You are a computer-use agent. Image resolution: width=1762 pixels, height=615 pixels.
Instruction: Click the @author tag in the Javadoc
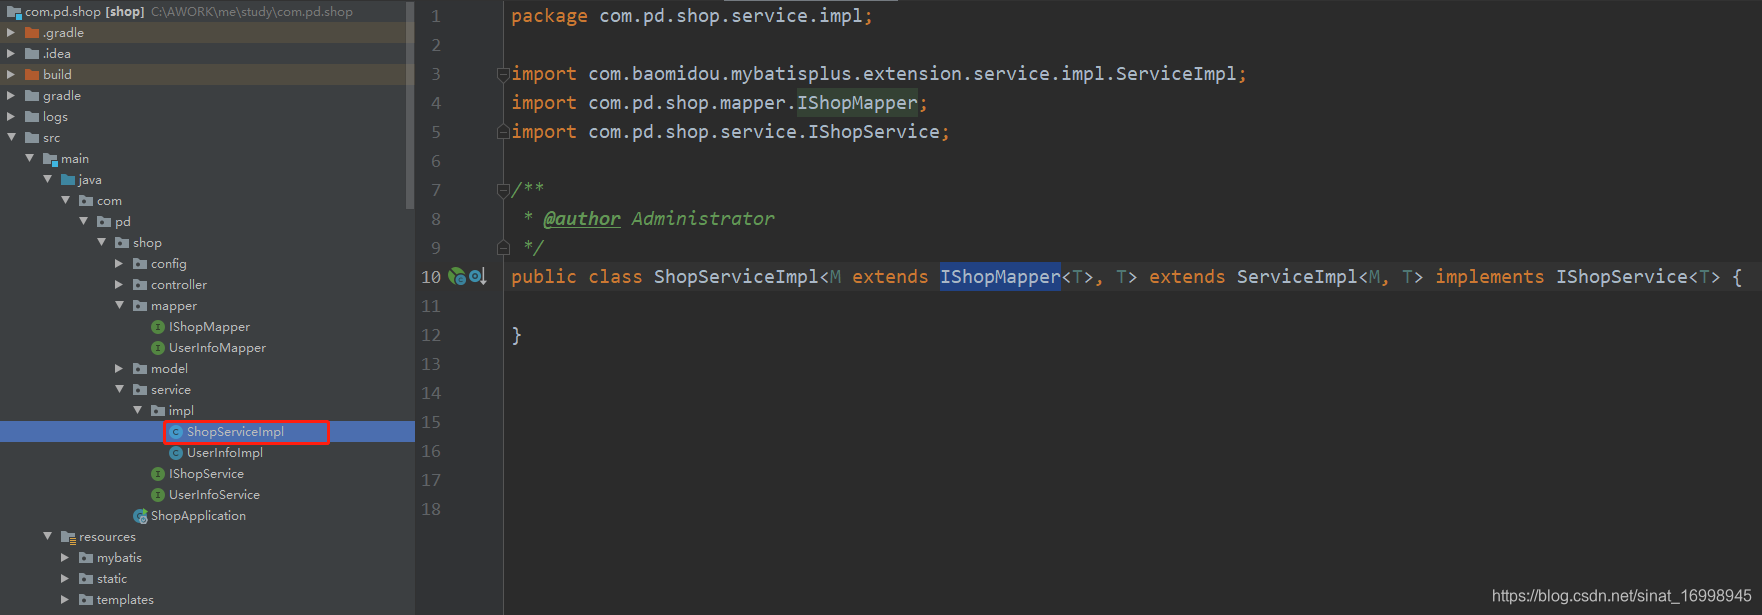click(581, 218)
